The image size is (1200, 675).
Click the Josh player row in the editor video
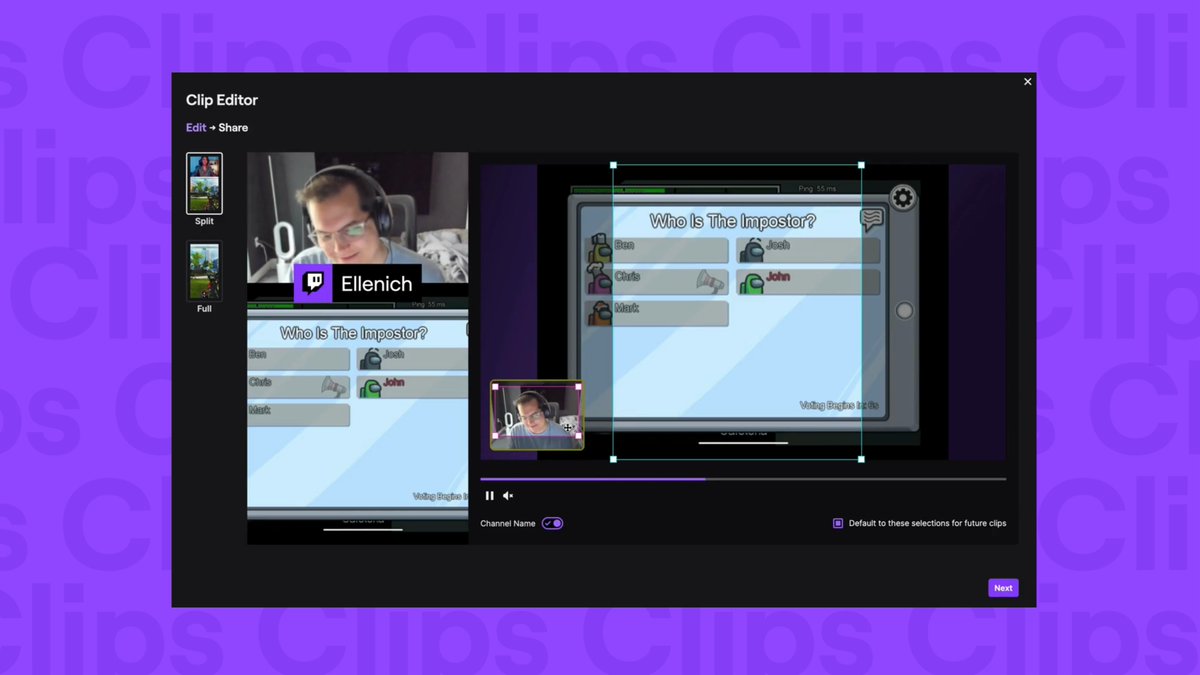[x=809, y=250]
